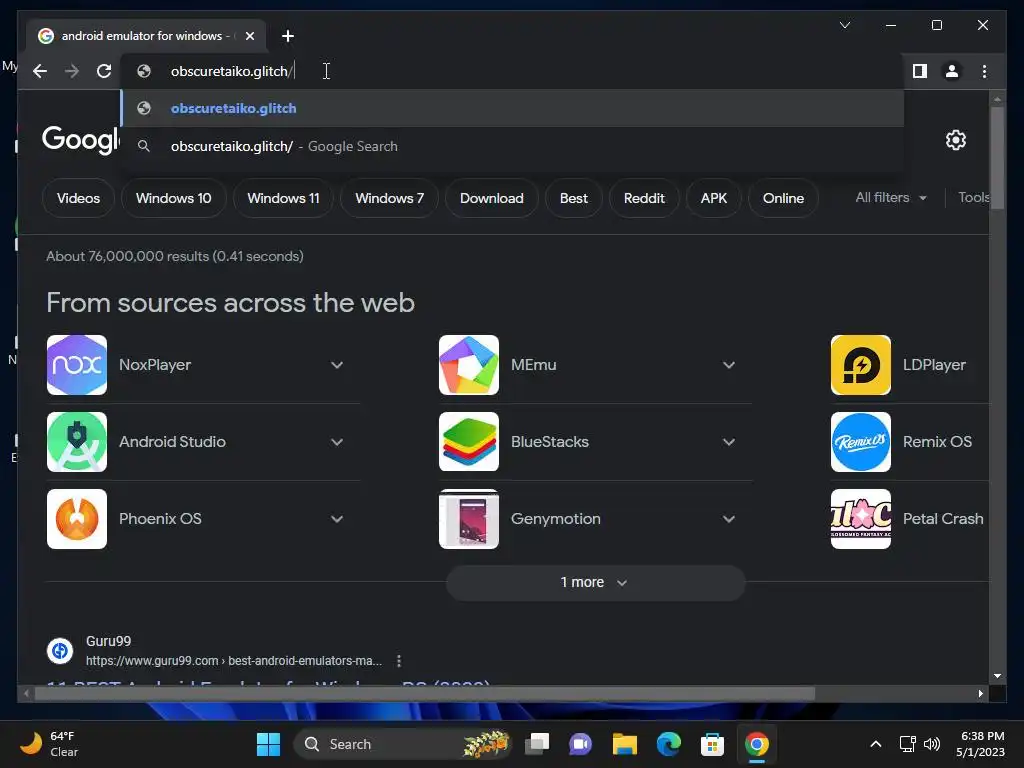The image size is (1024, 768).
Task: Click the Genymotion name label
Action: [556, 519]
